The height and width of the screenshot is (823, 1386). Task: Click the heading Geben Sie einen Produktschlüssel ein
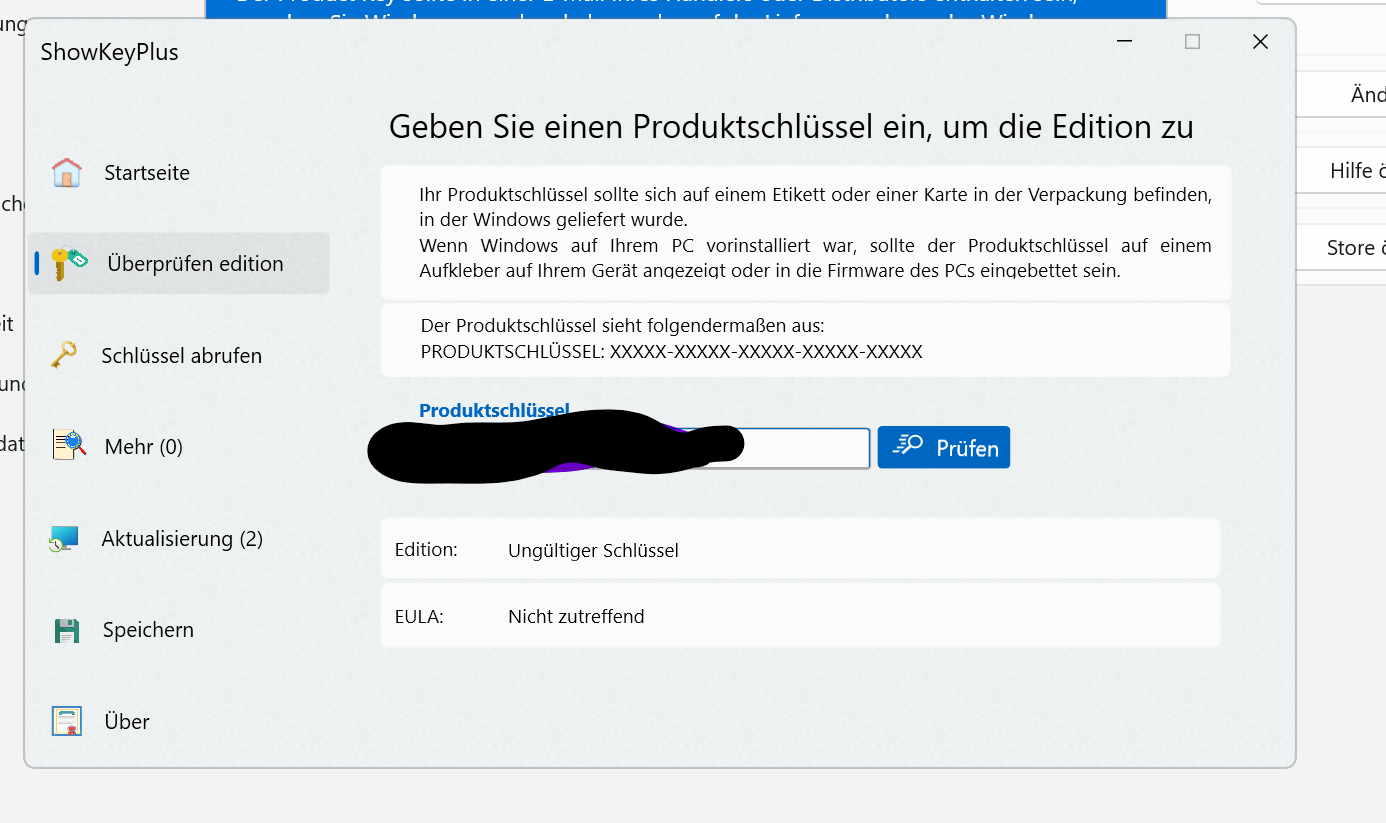[791, 127]
